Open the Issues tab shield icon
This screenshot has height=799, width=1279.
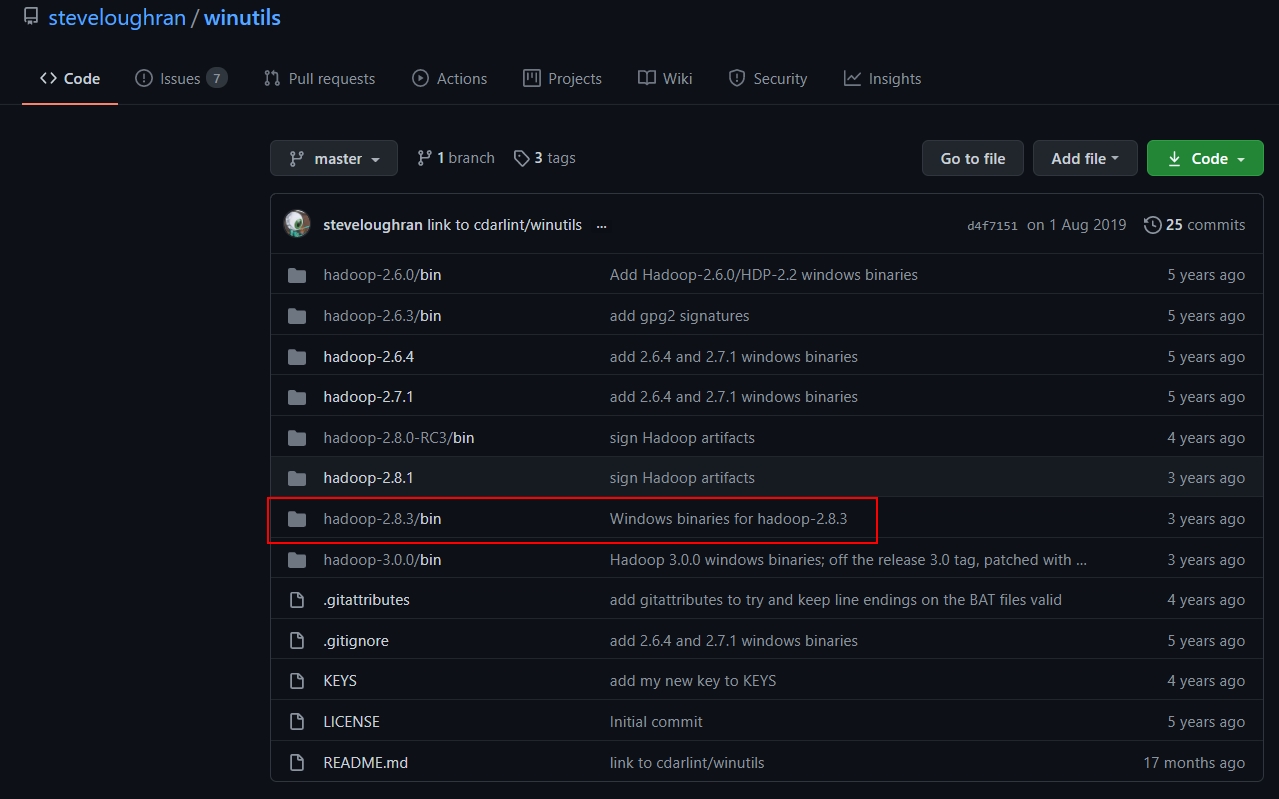[143, 78]
